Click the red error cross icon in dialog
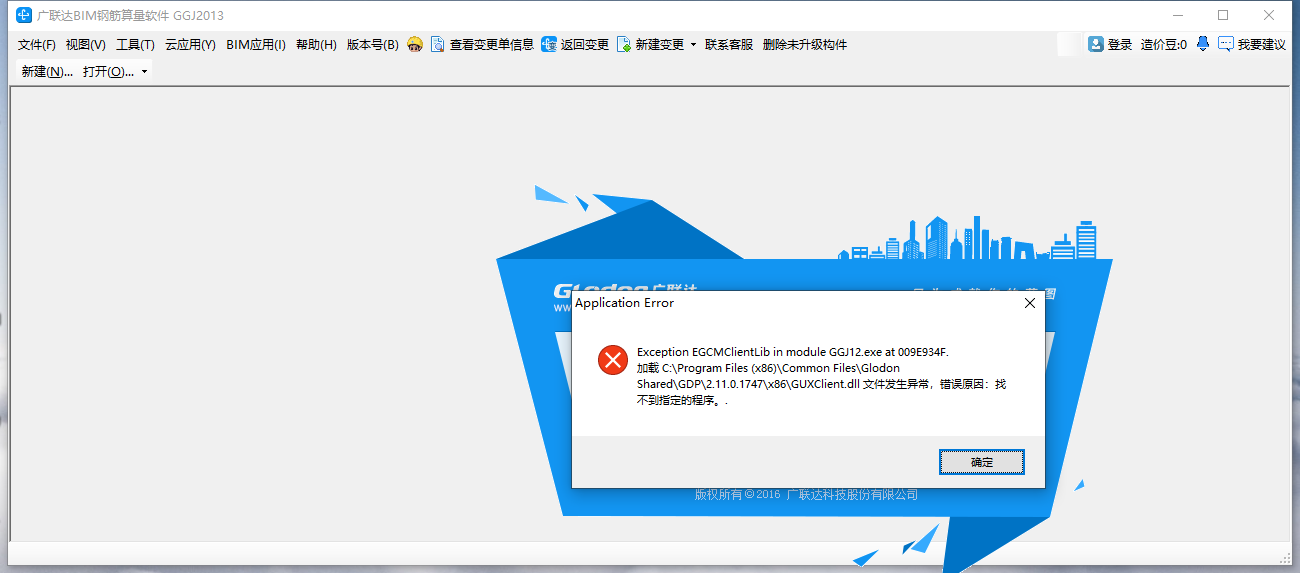 point(613,360)
